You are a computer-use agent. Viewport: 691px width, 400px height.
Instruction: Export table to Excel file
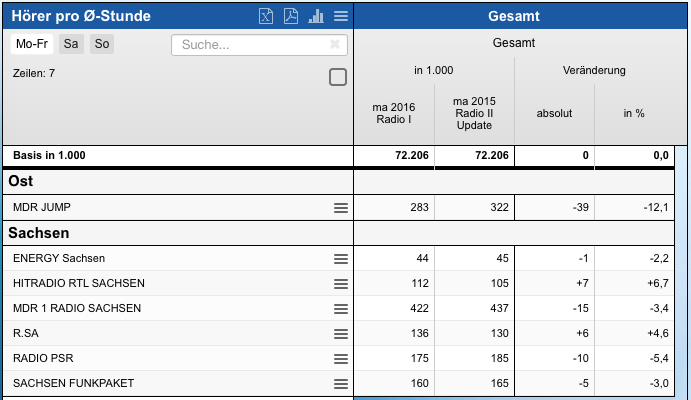pos(266,16)
